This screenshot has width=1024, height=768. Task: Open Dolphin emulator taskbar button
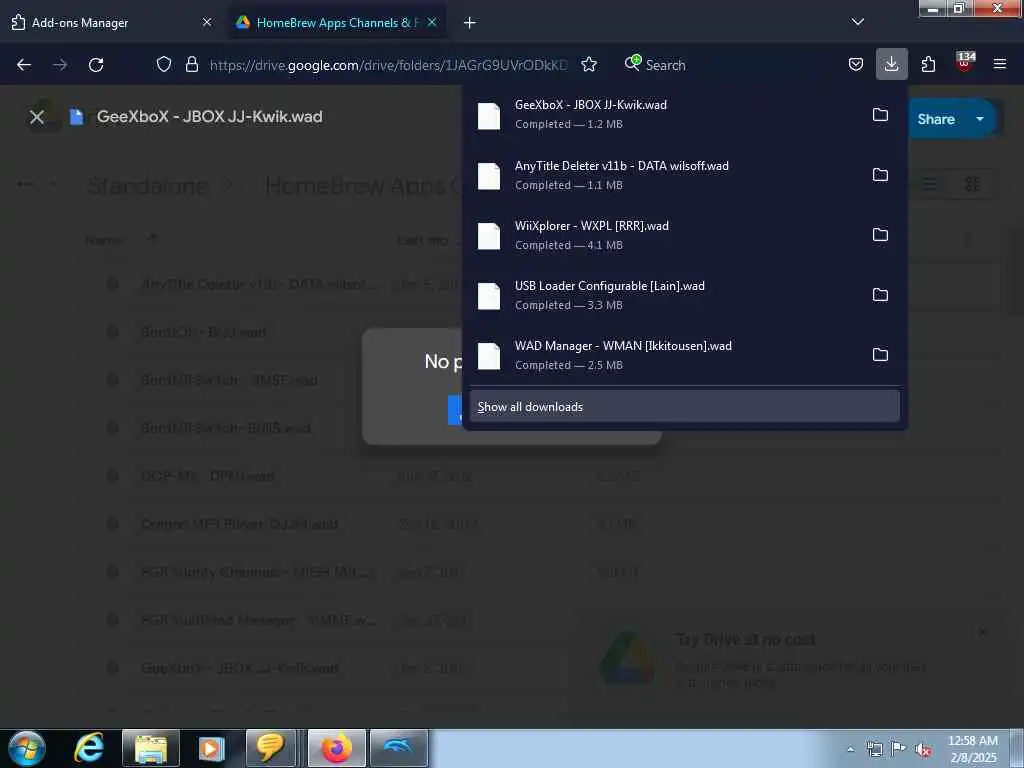pos(398,748)
